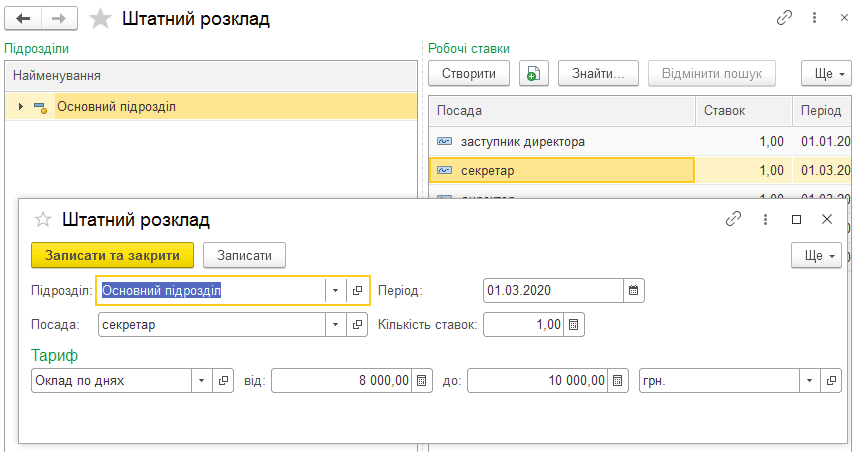Sort by Ставок column header
The image size is (859, 452).
point(744,111)
